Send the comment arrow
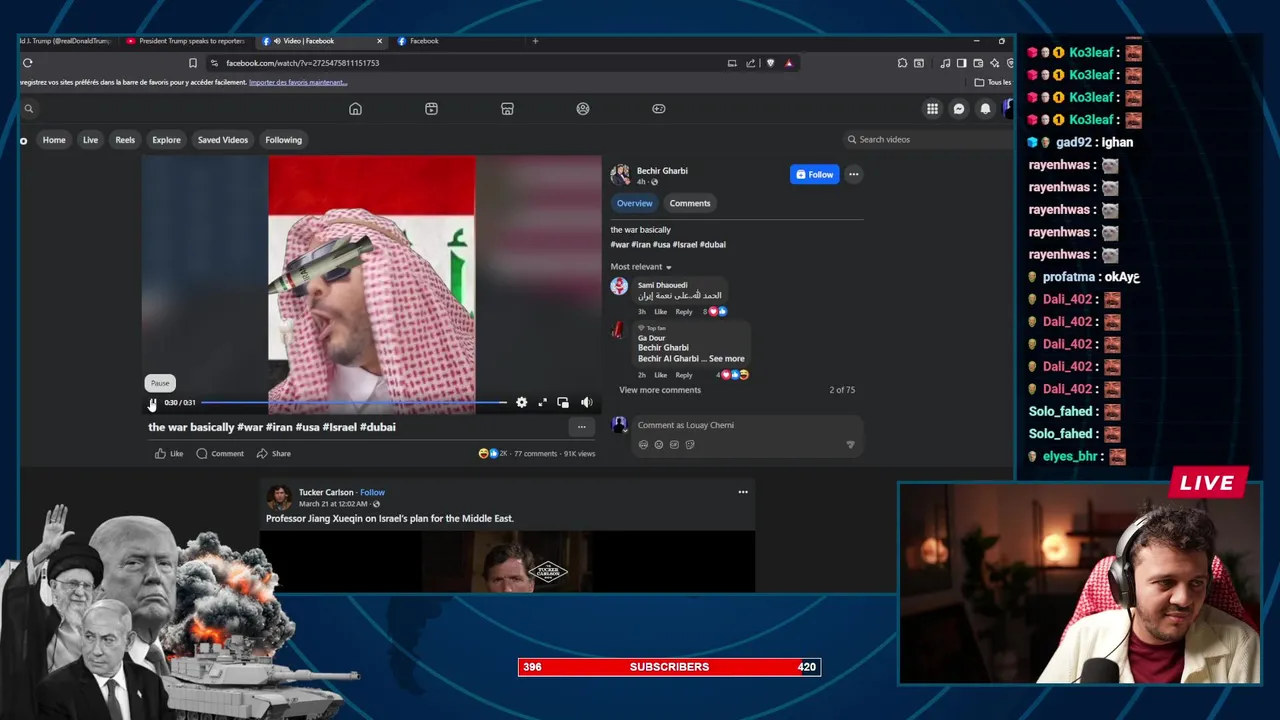Viewport: 1280px width, 720px height. (x=850, y=445)
